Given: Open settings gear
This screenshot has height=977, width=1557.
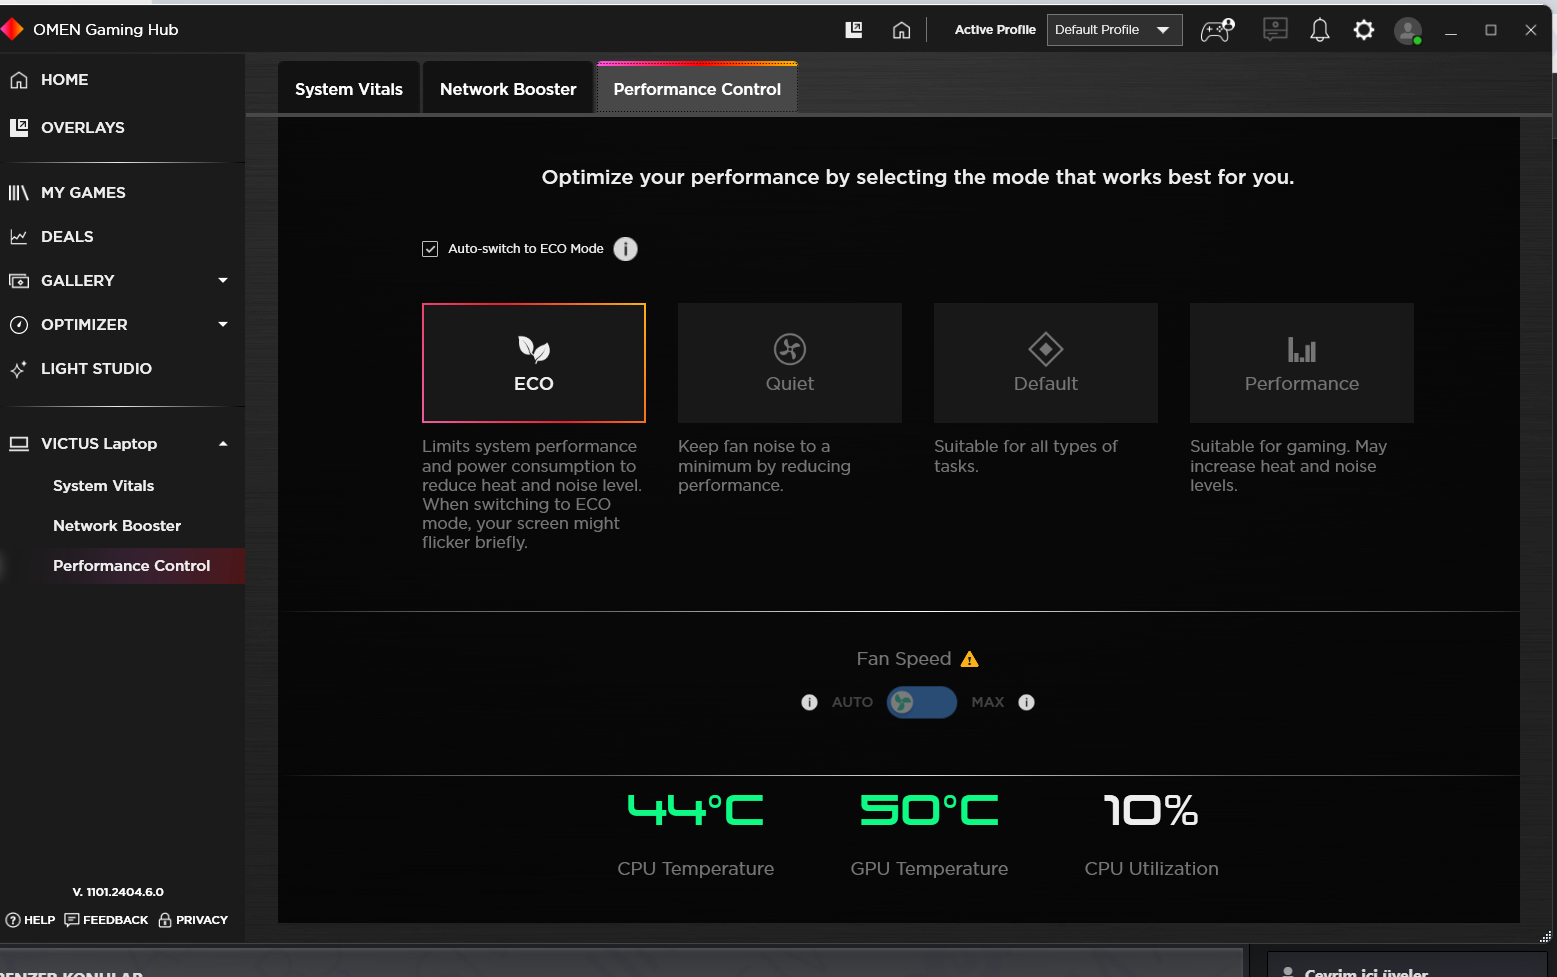Looking at the screenshot, I should coord(1364,30).
